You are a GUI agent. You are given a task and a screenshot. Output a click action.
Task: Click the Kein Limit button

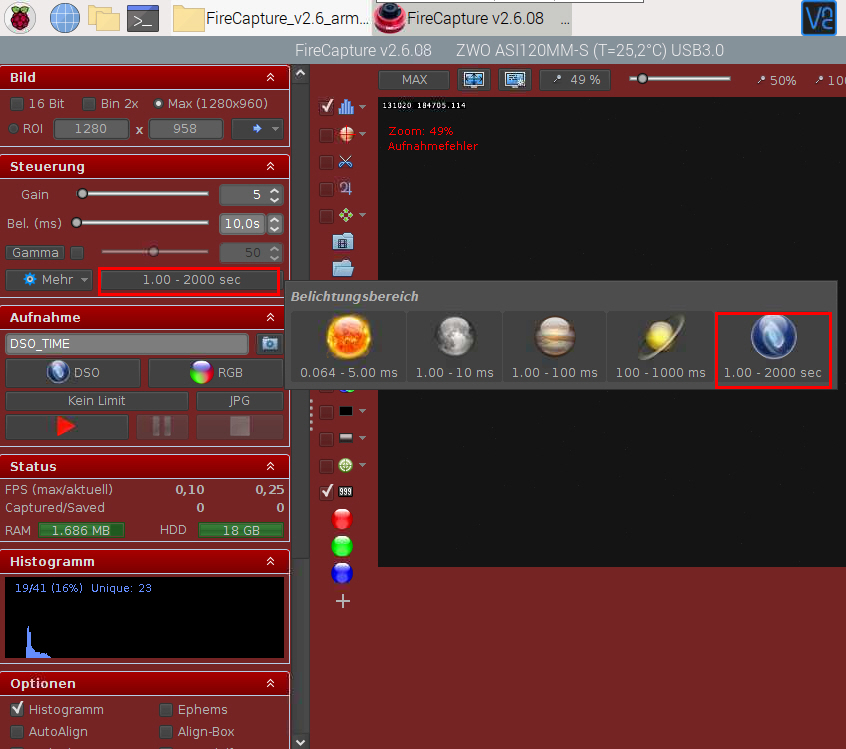pyautogui.click(x=97, y=401)
